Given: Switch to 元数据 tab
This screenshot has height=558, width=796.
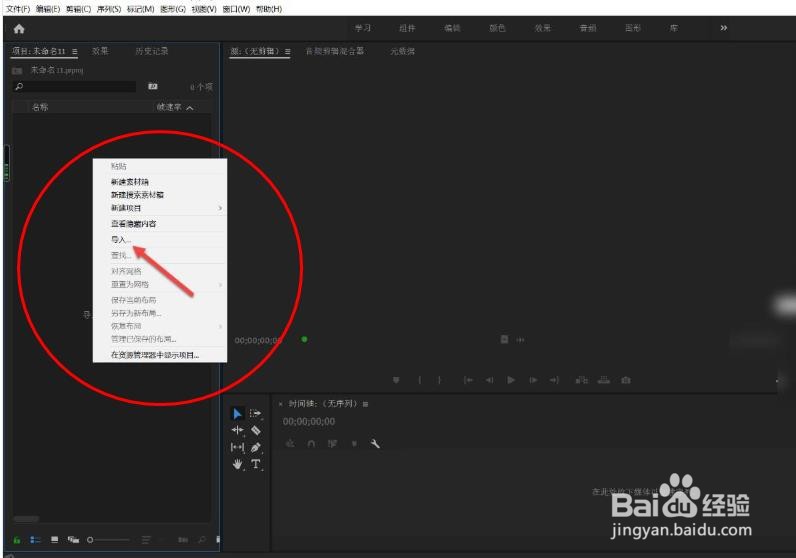Looking at the screenshot, I should click(x=403, y=51).
